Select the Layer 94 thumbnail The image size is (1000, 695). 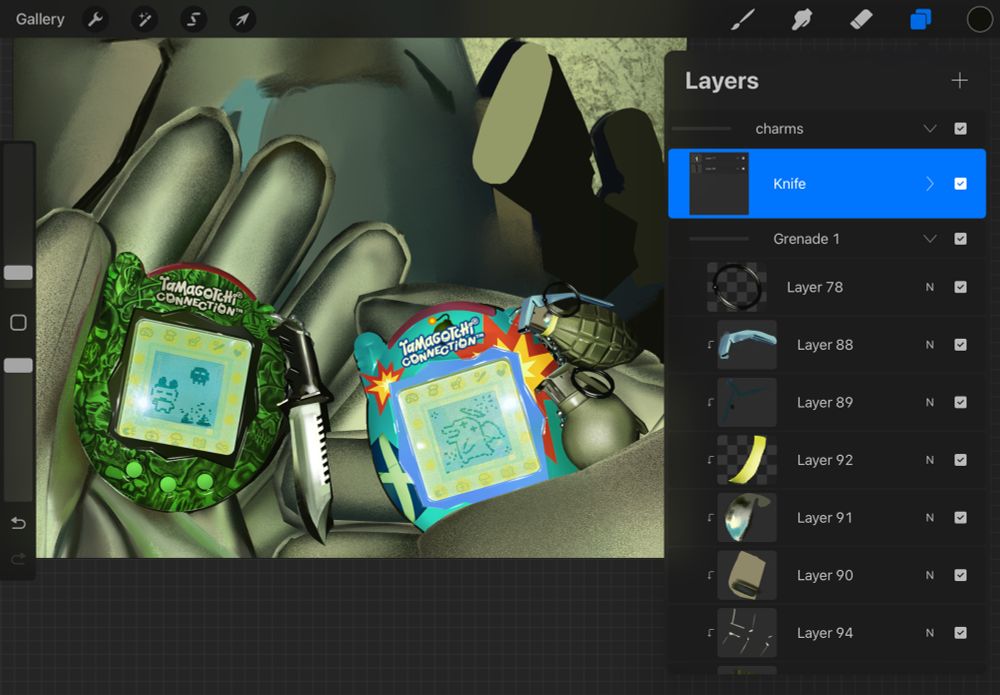click(x=747, y=633)
